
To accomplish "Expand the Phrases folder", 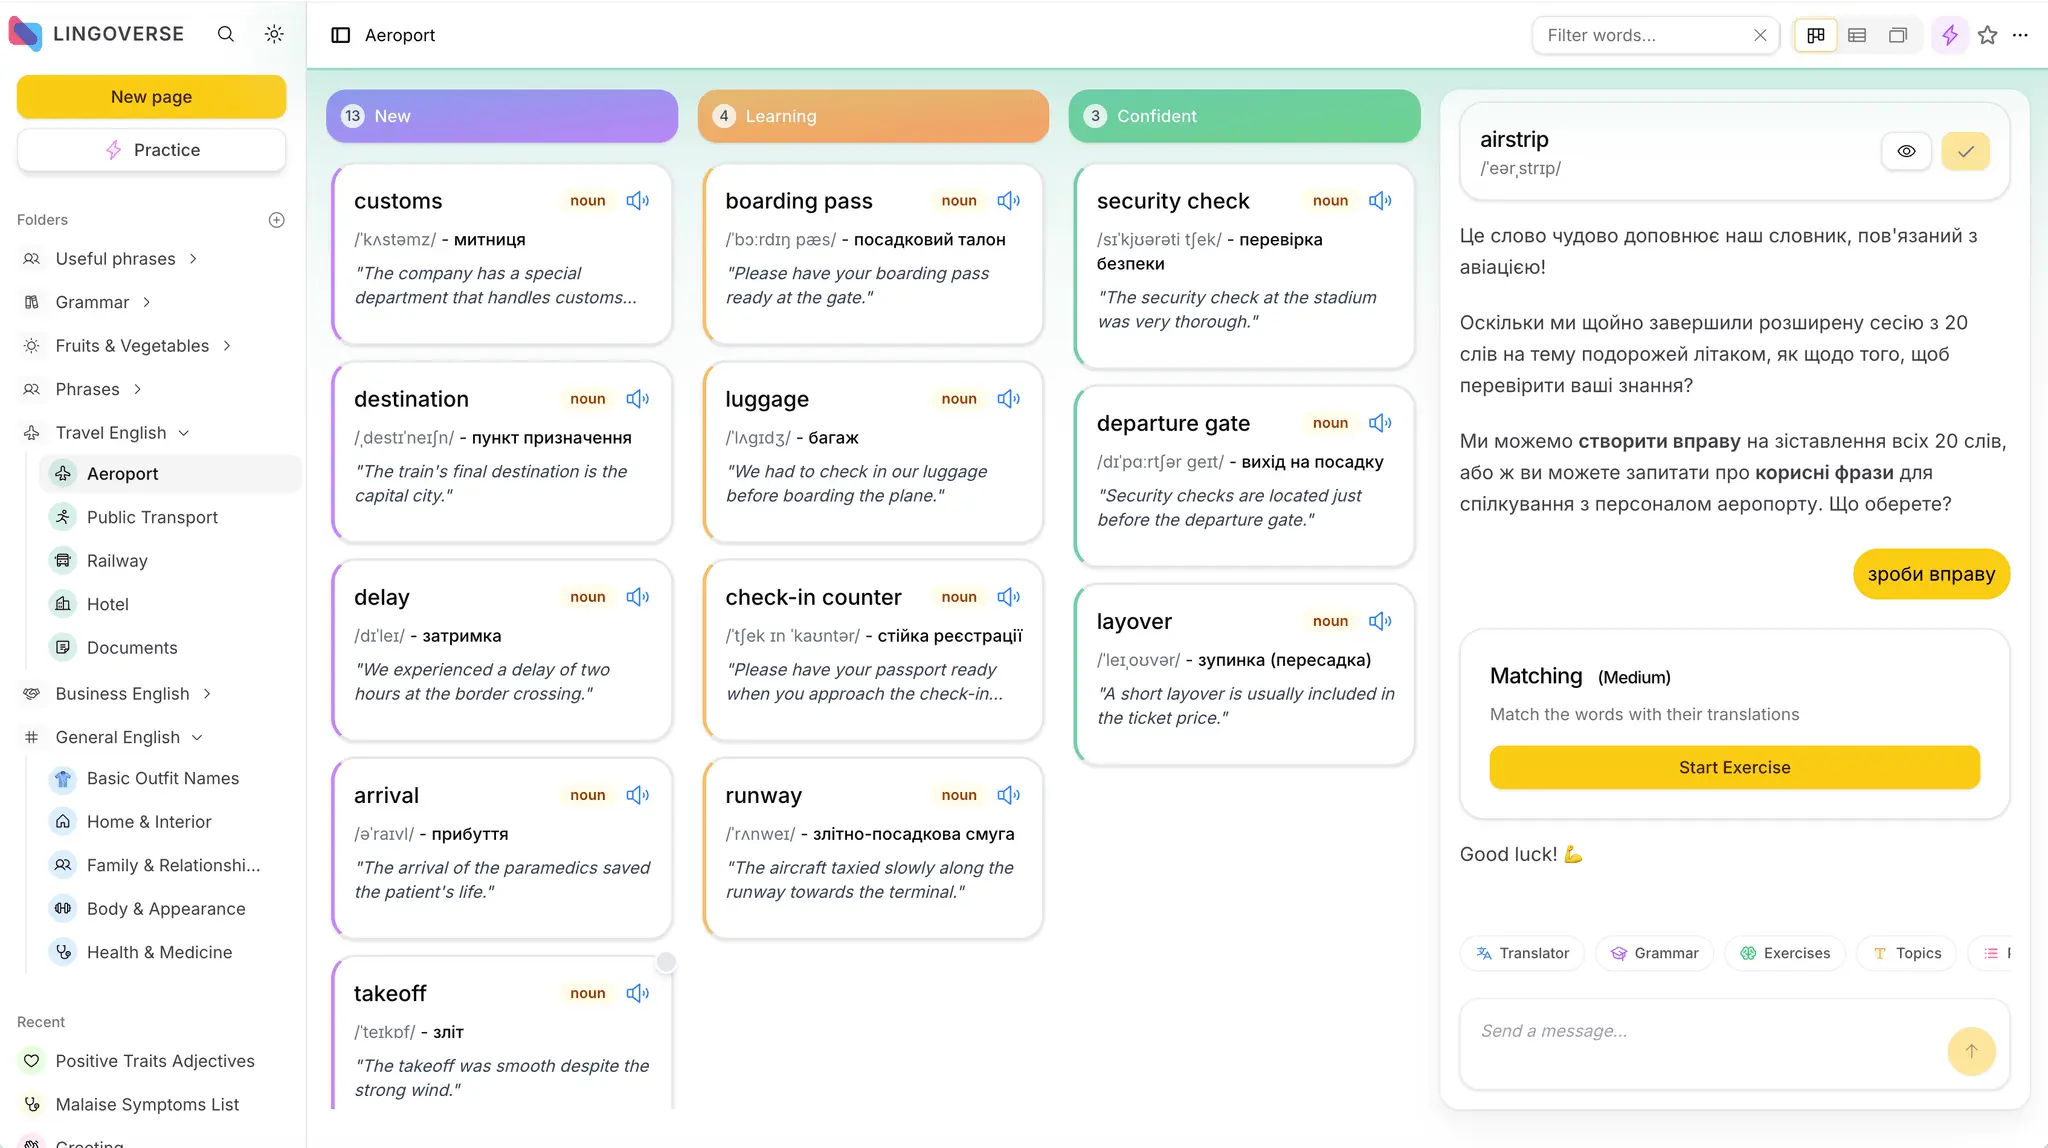I will tap(137, 389).
